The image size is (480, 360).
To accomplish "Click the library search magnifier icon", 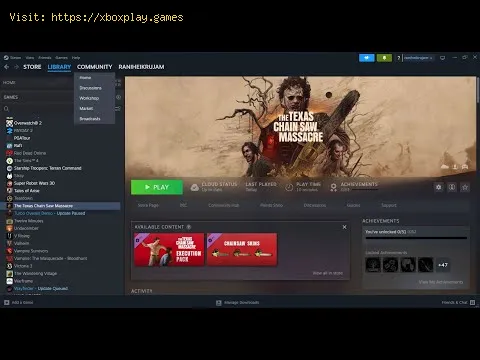I will 6,109.
